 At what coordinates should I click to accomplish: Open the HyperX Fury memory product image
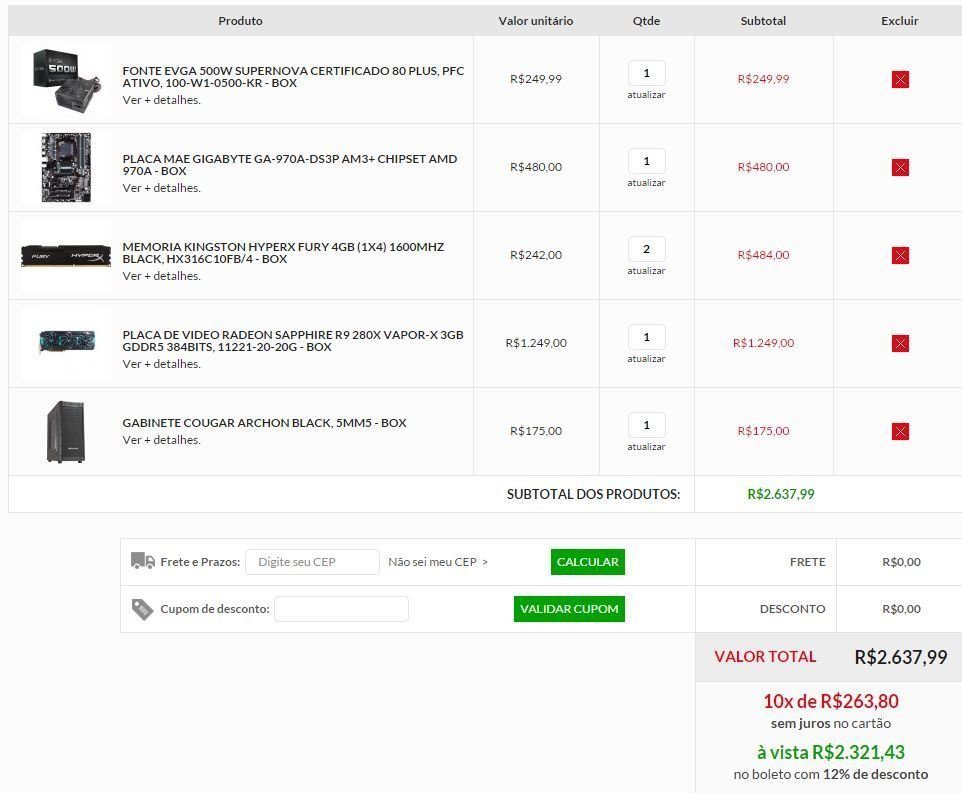[66, 255]
